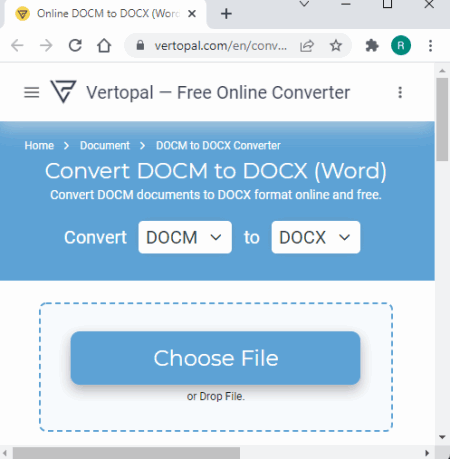Open the Vertopal hamburger menu
Image resolution: width=450 pixels, height=459 pixels.
(32, 92)
